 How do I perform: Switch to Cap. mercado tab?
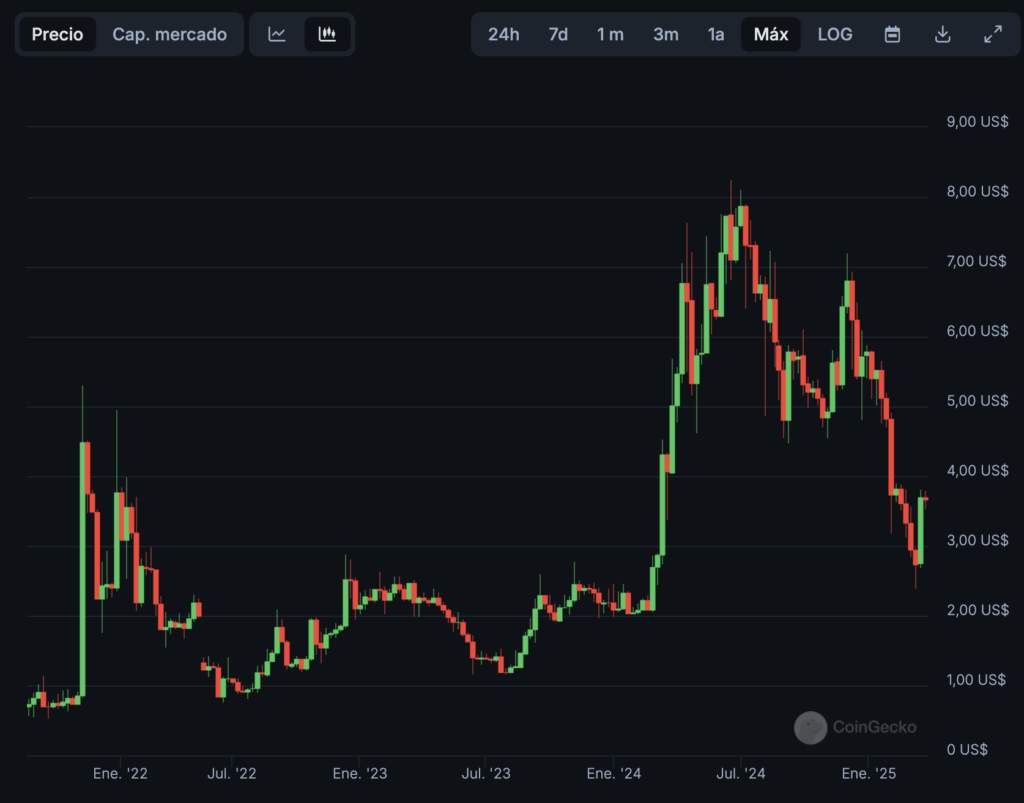(x=169, y=34)
